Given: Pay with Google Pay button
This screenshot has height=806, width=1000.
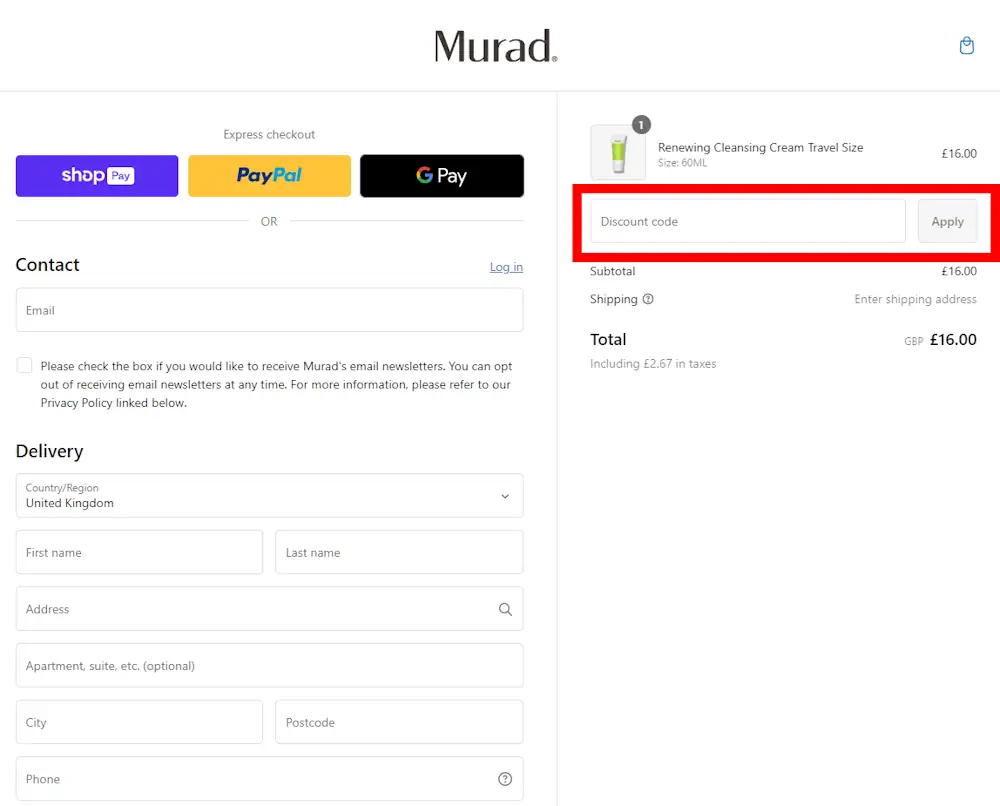Looking at the screenshot, I should 442,175.
